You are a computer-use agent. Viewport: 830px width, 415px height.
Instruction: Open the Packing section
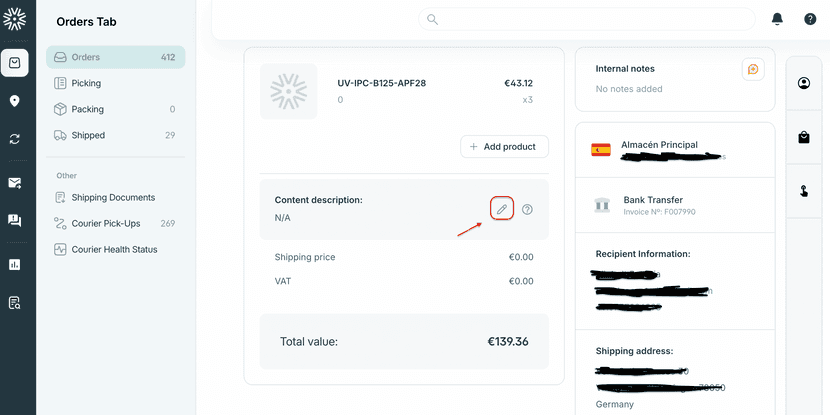pyautogui.click(x=88, y=109)
